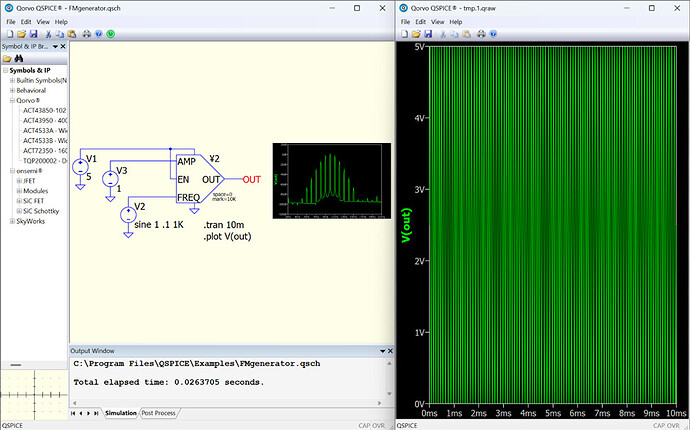Select ACT43950 item in Qorvo tree
Screen dimensions: 690x430
coord(45,121)
